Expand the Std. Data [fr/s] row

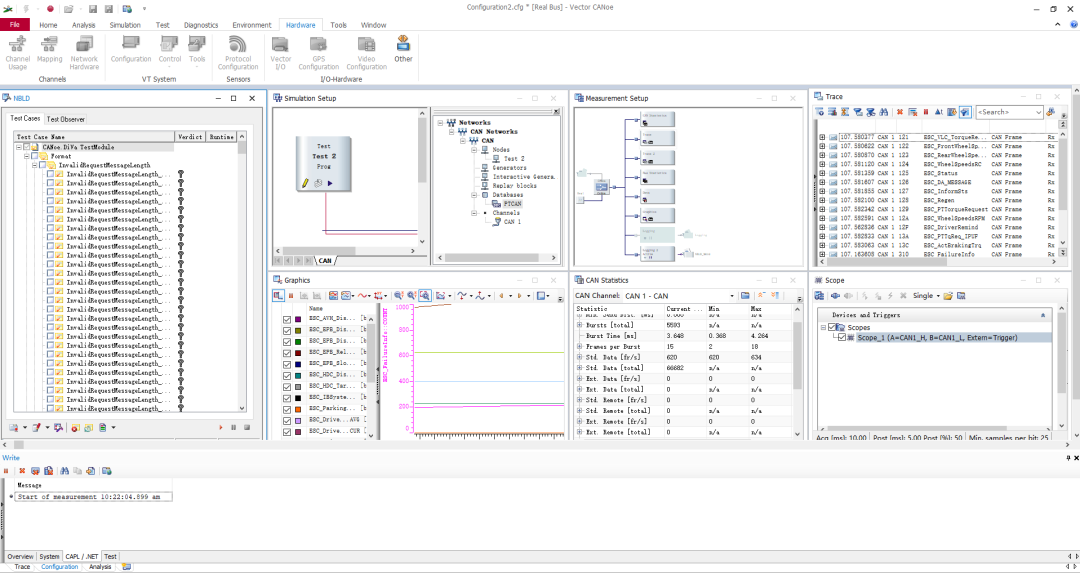coord(579,358)
